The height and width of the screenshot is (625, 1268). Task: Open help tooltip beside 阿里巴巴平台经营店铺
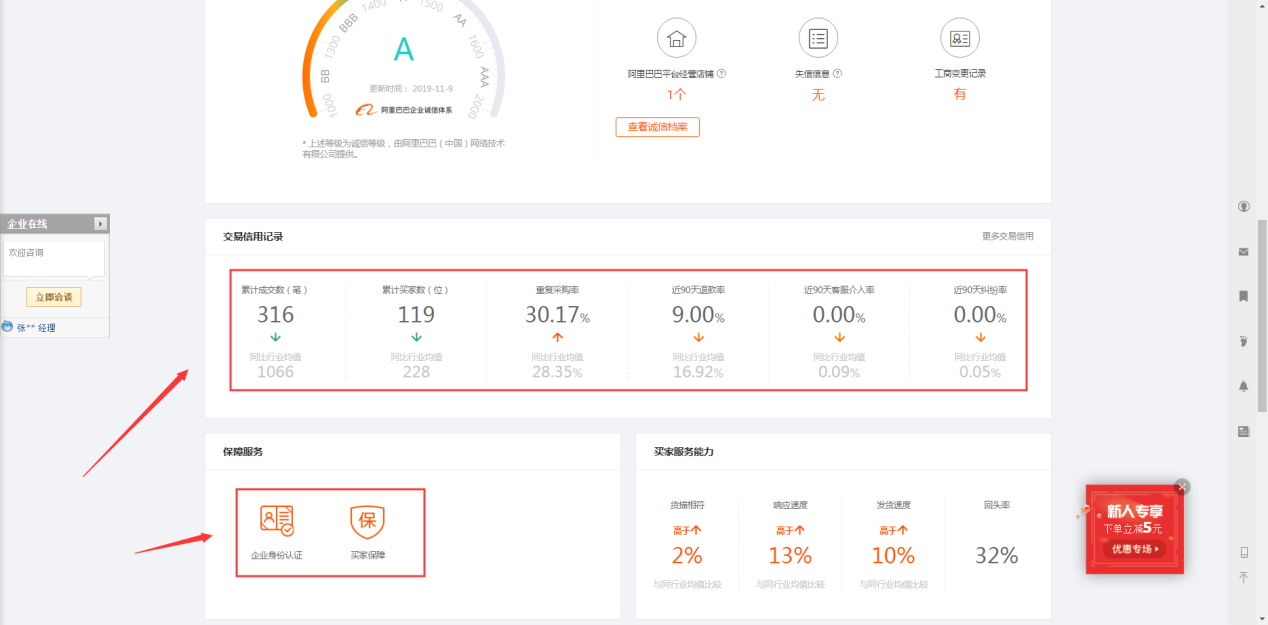[721, 73]
